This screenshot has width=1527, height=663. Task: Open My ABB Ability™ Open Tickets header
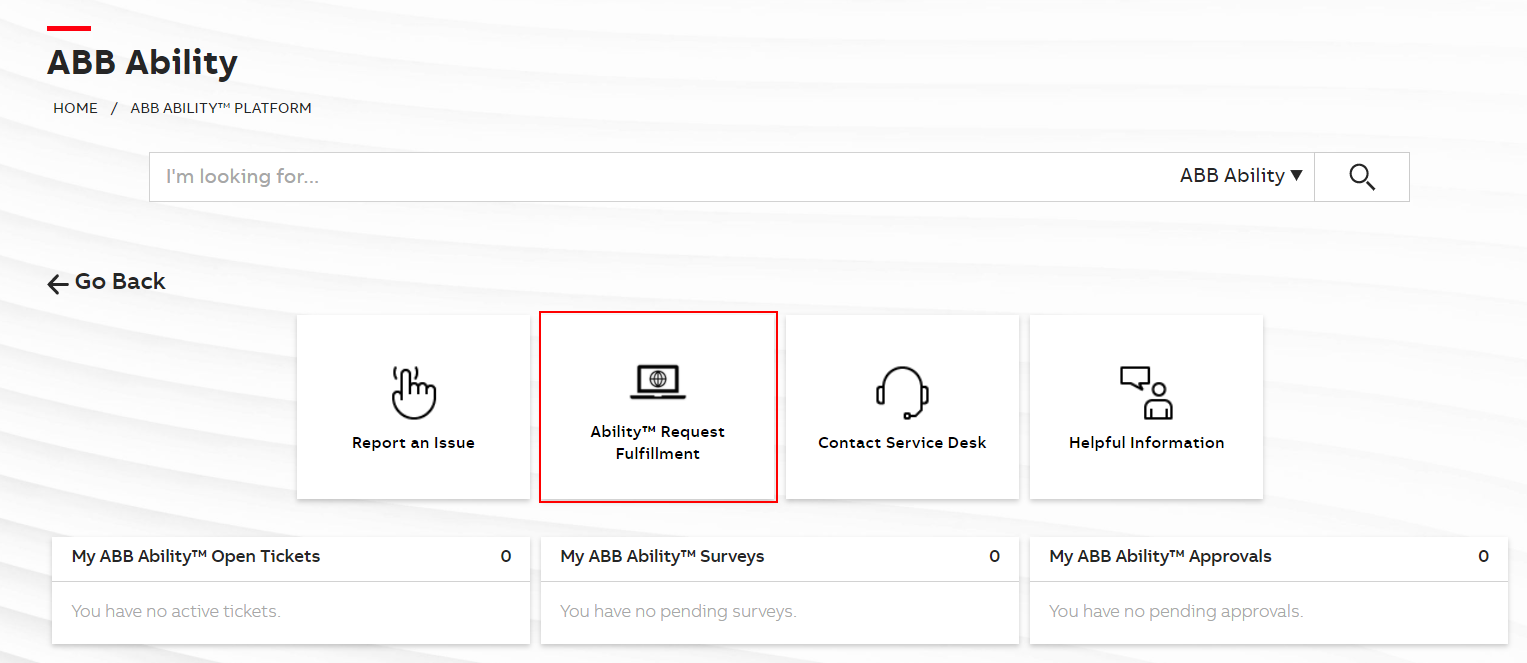[x=196, y=557]
